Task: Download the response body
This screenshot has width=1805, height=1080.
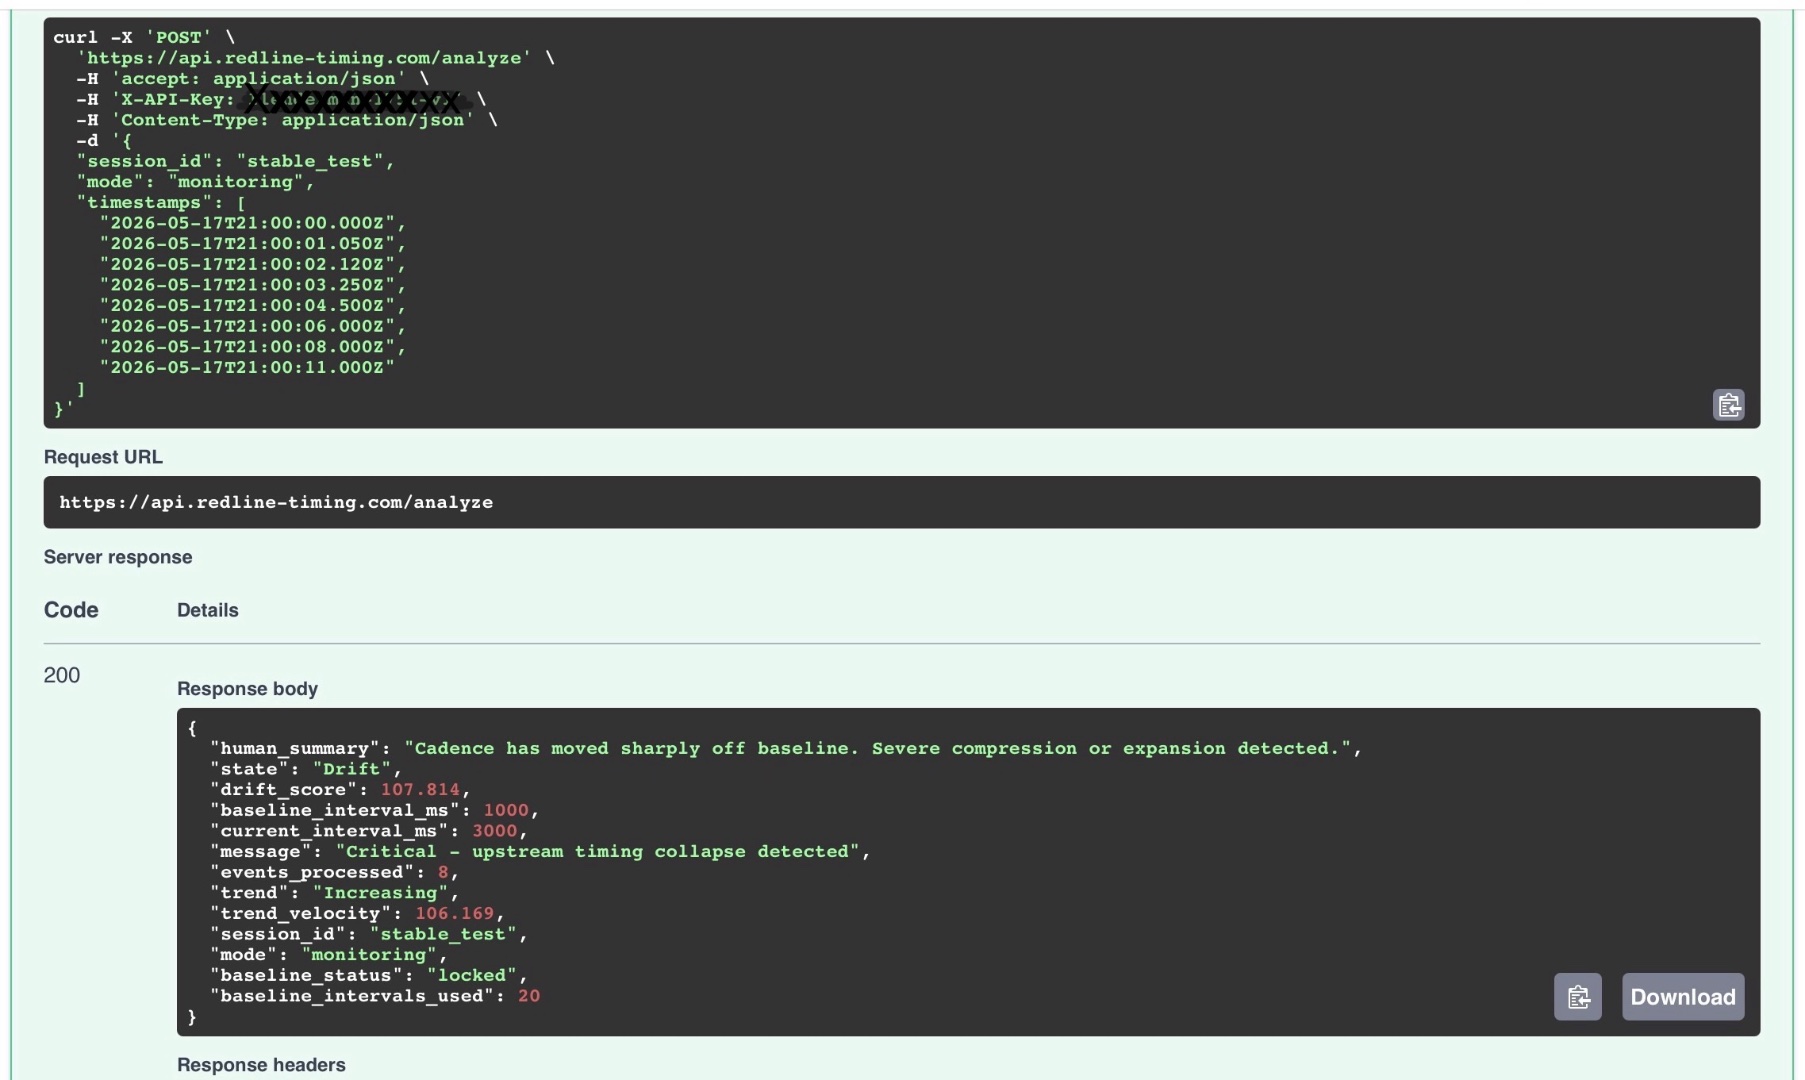Action: (x=1683, y=997)
